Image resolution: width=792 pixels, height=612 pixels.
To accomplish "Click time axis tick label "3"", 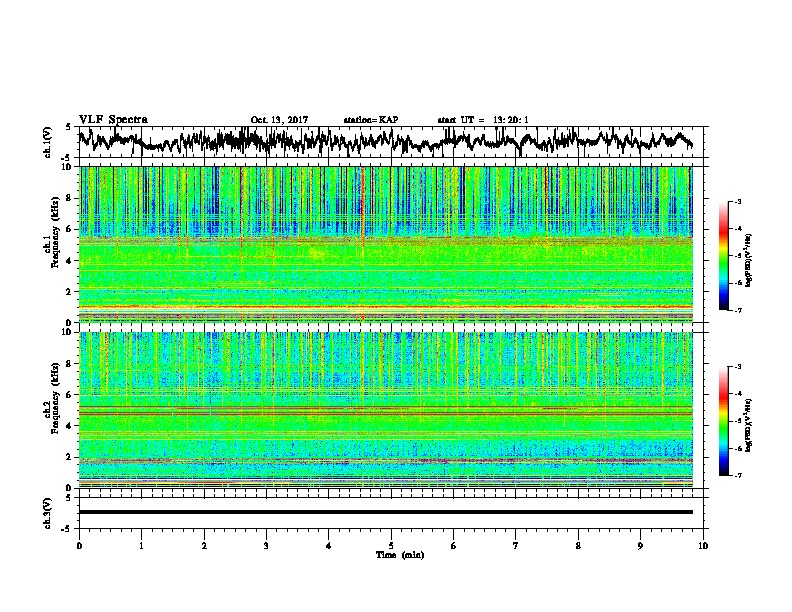I will [266, 546].
